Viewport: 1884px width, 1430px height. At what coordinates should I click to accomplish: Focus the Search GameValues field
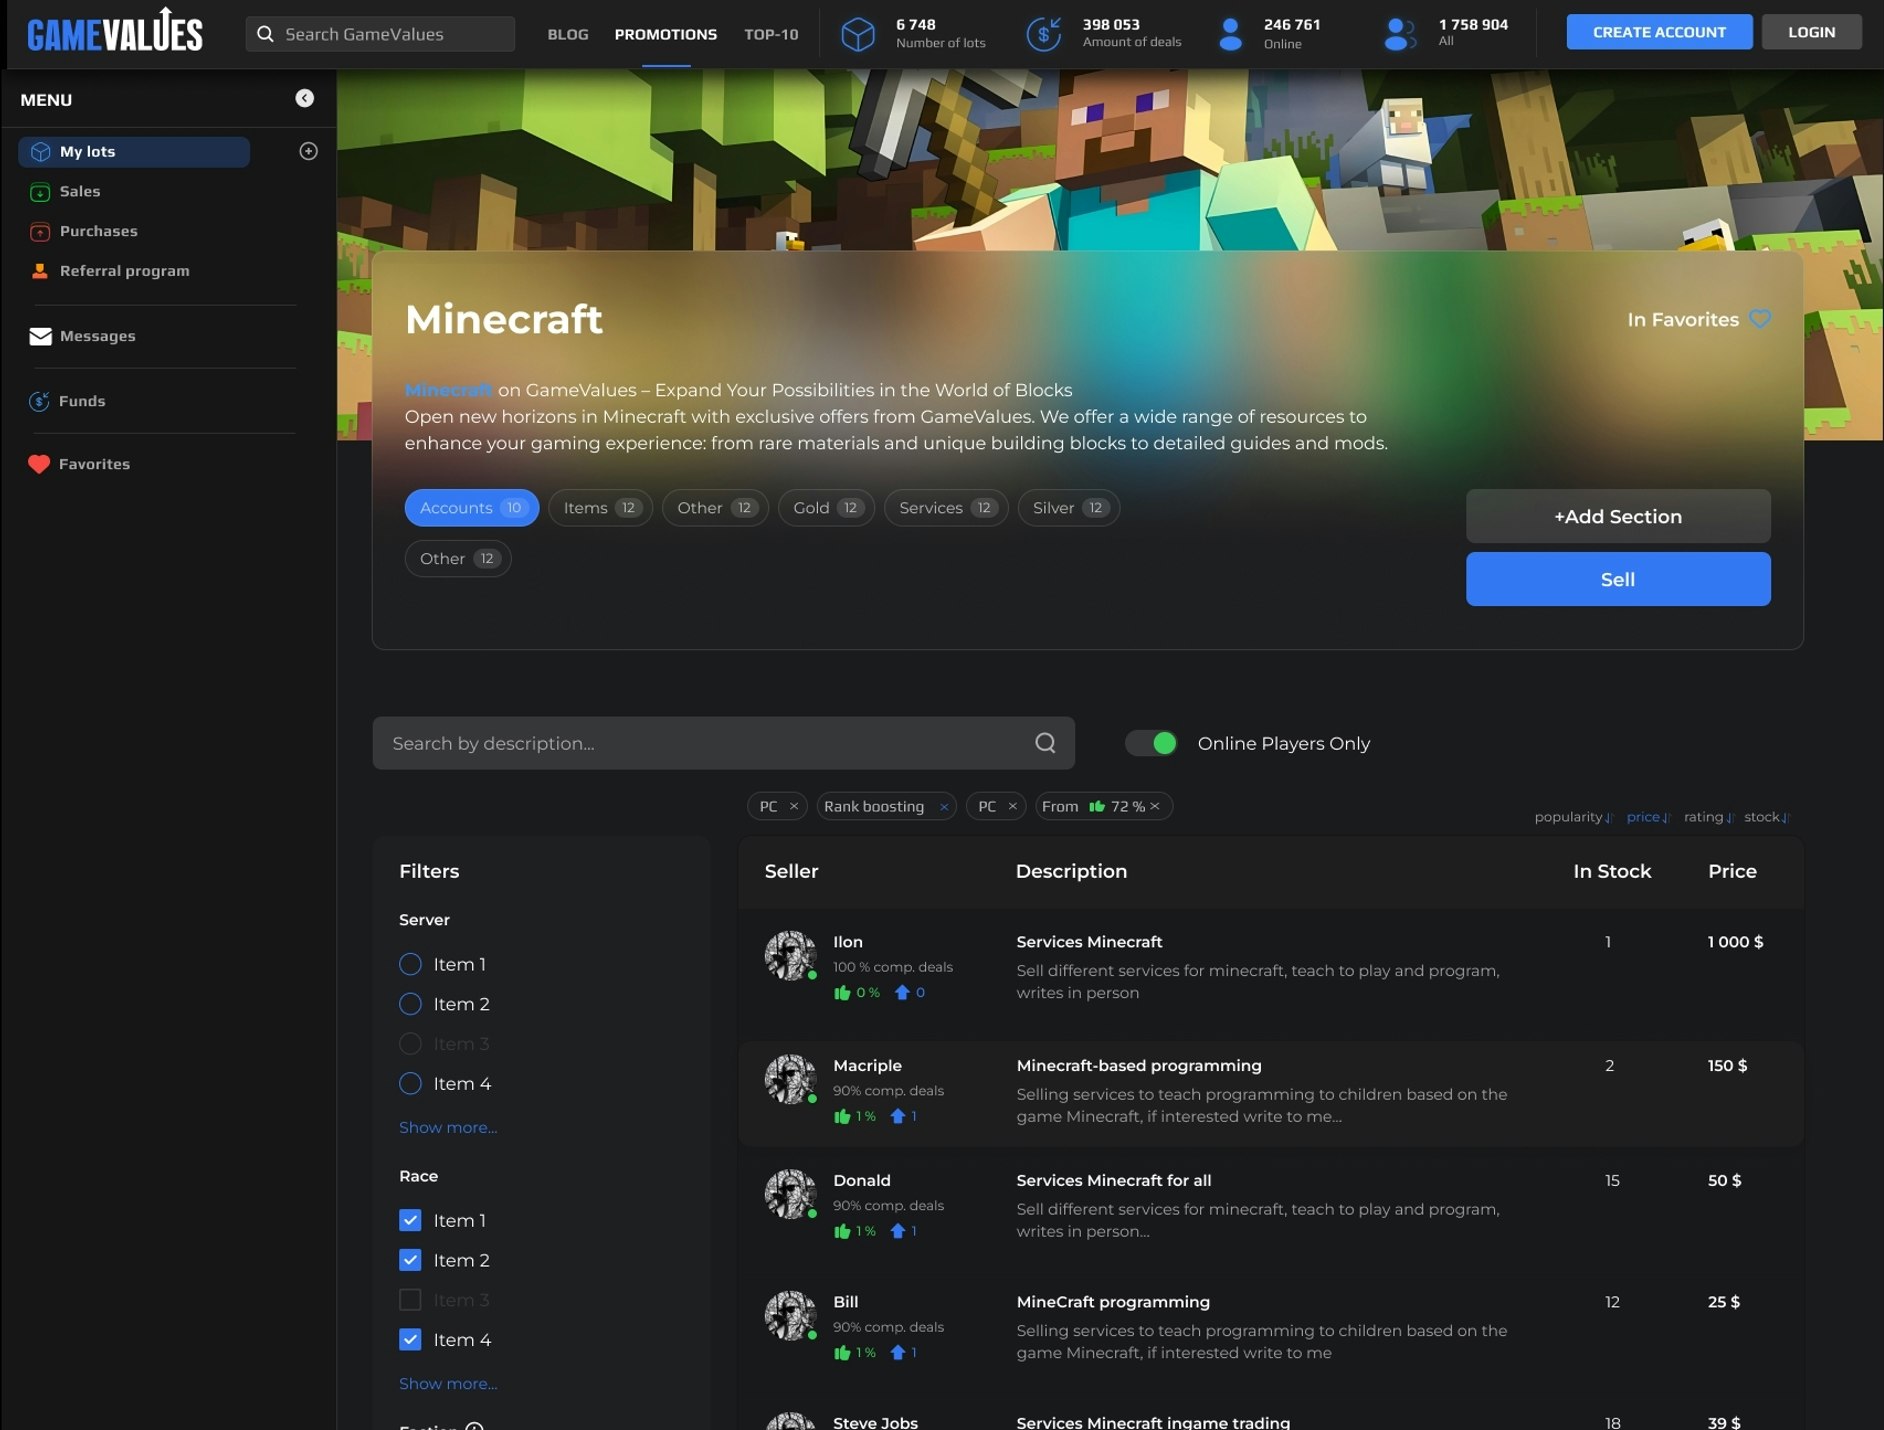point(380,34)
